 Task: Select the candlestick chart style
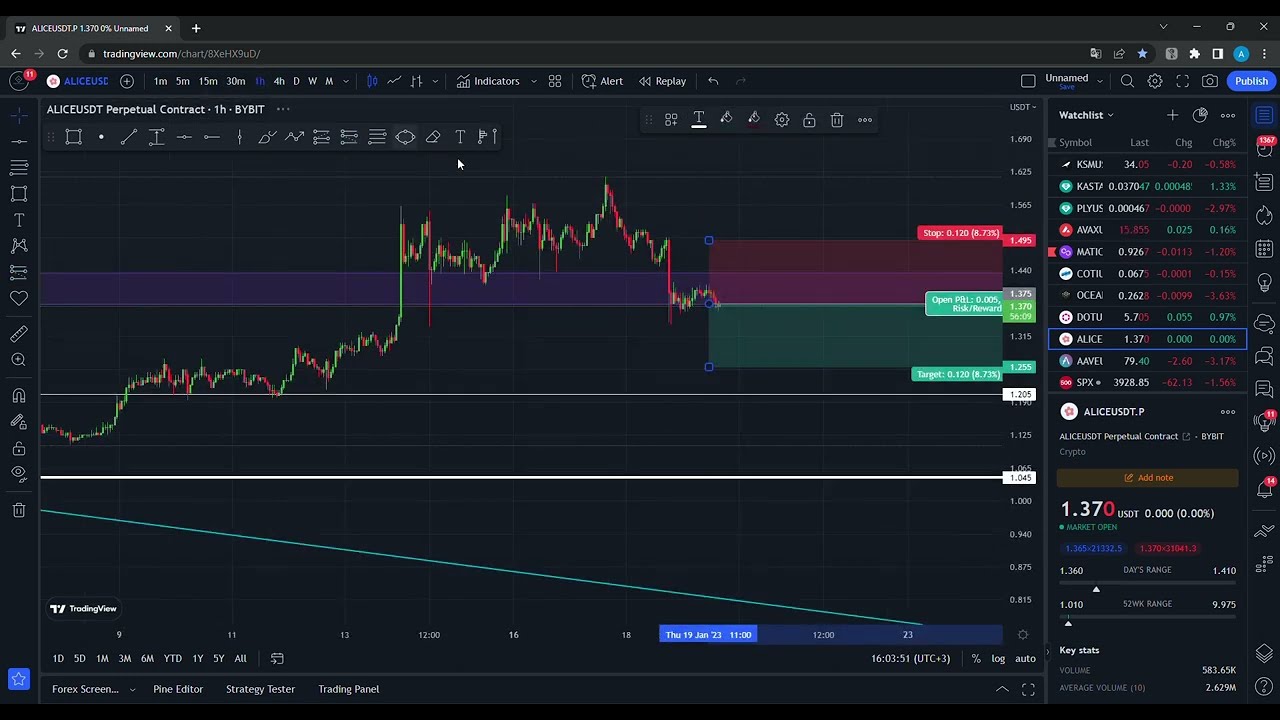pyautogui.click(x=372, y=81)
